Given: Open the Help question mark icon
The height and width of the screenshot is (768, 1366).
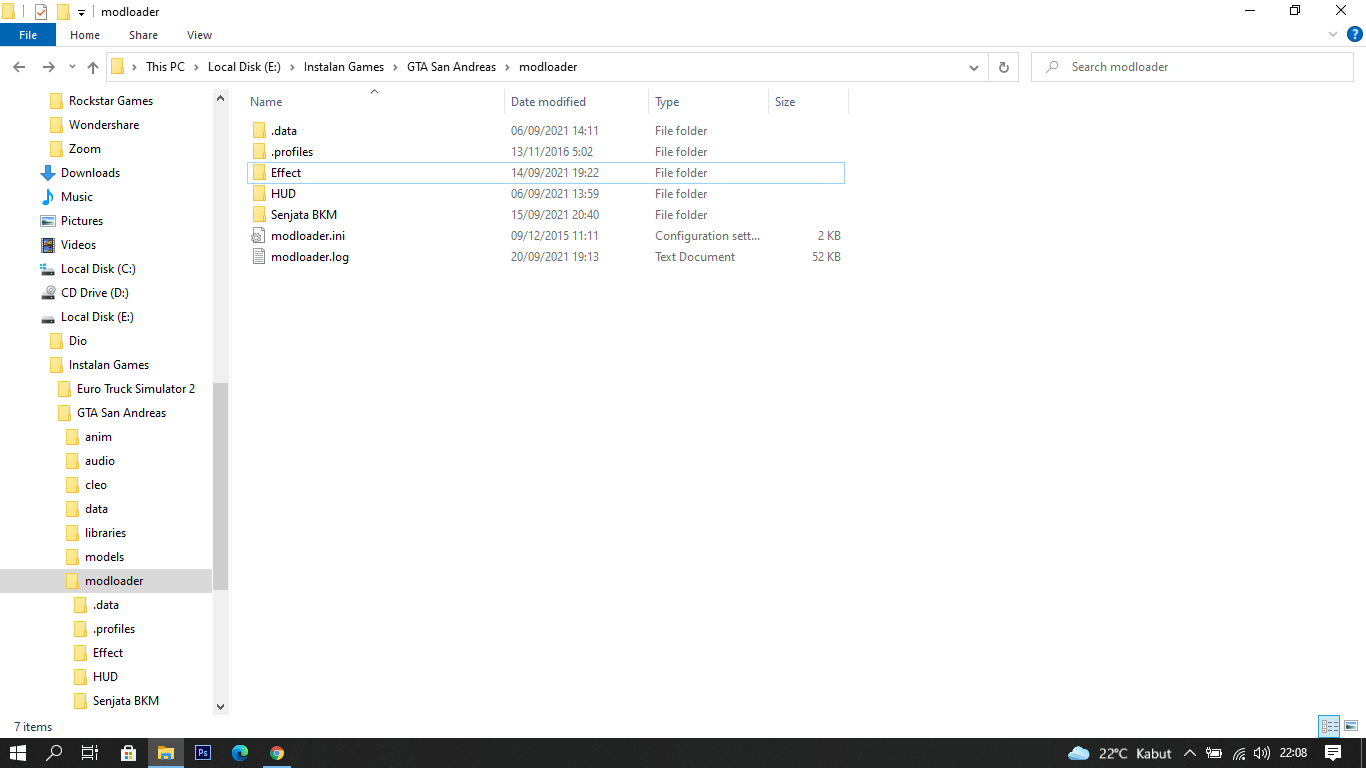Looking at the screenshot, I should [1355, 34].
